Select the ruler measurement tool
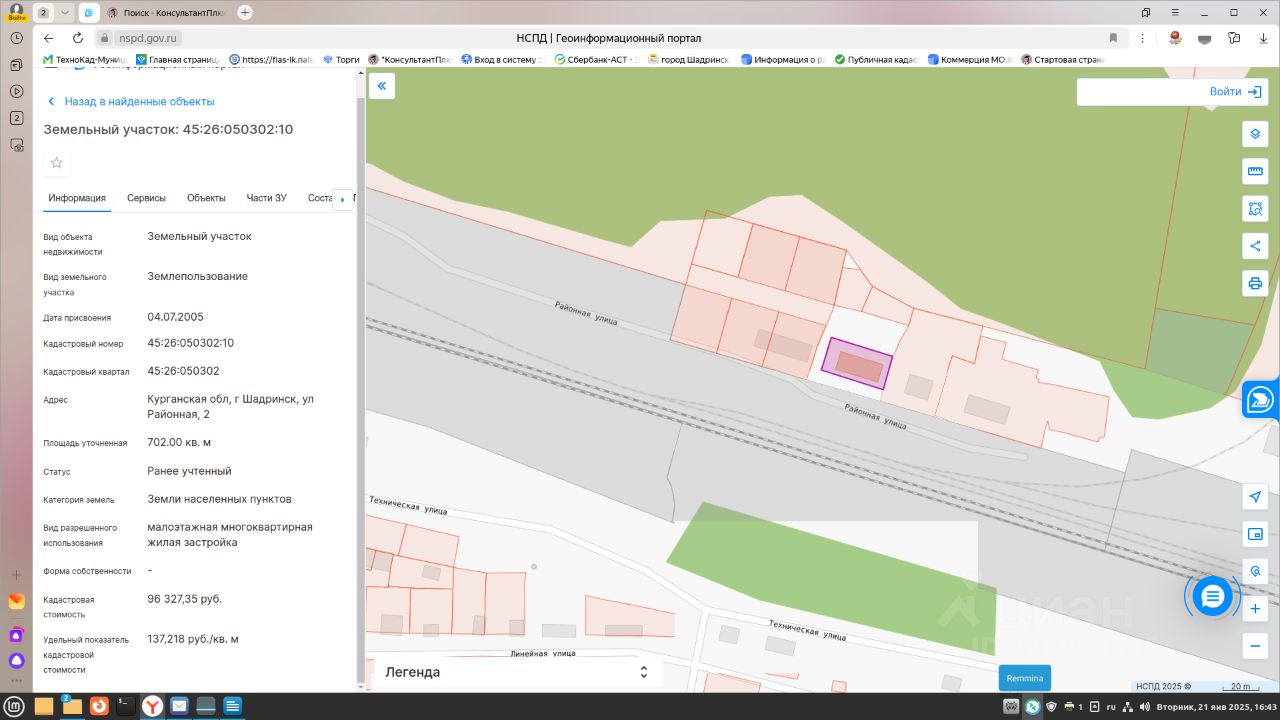The height and width of the screenshot is (720, 1280). tap(1255, 171)
